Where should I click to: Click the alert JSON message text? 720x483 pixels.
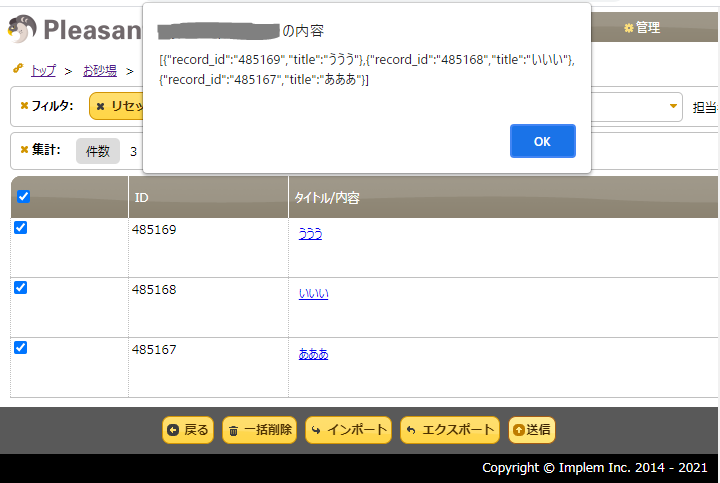[367, 69]
